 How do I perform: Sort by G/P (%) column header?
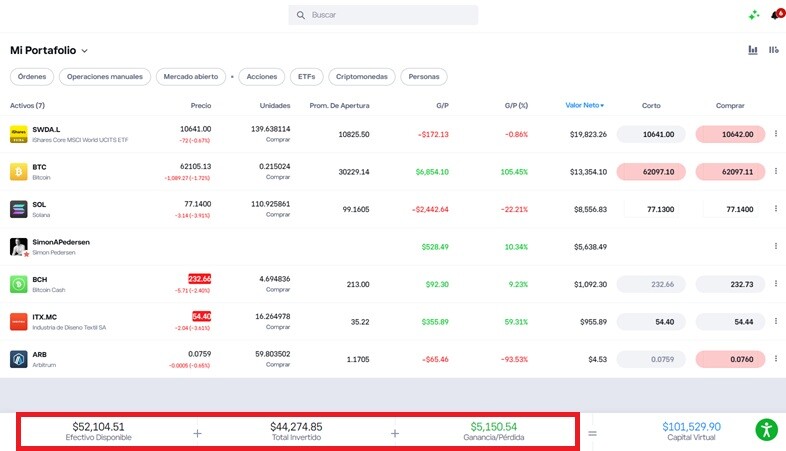(x=516, y=106)
